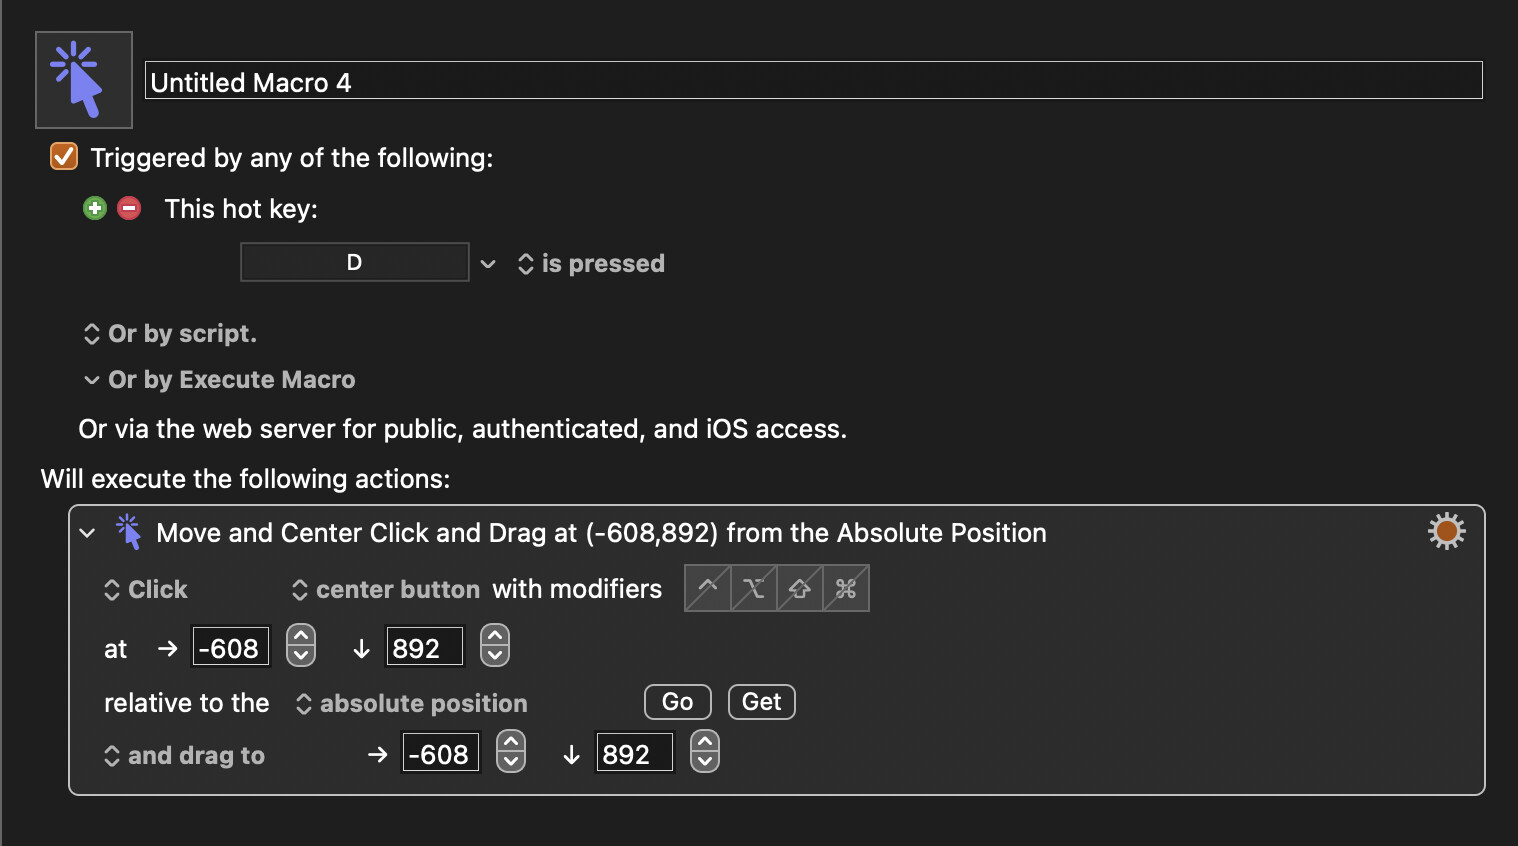Toggle the Control modifier key
The image size is (1518, 846).
(x=708, y=588)
